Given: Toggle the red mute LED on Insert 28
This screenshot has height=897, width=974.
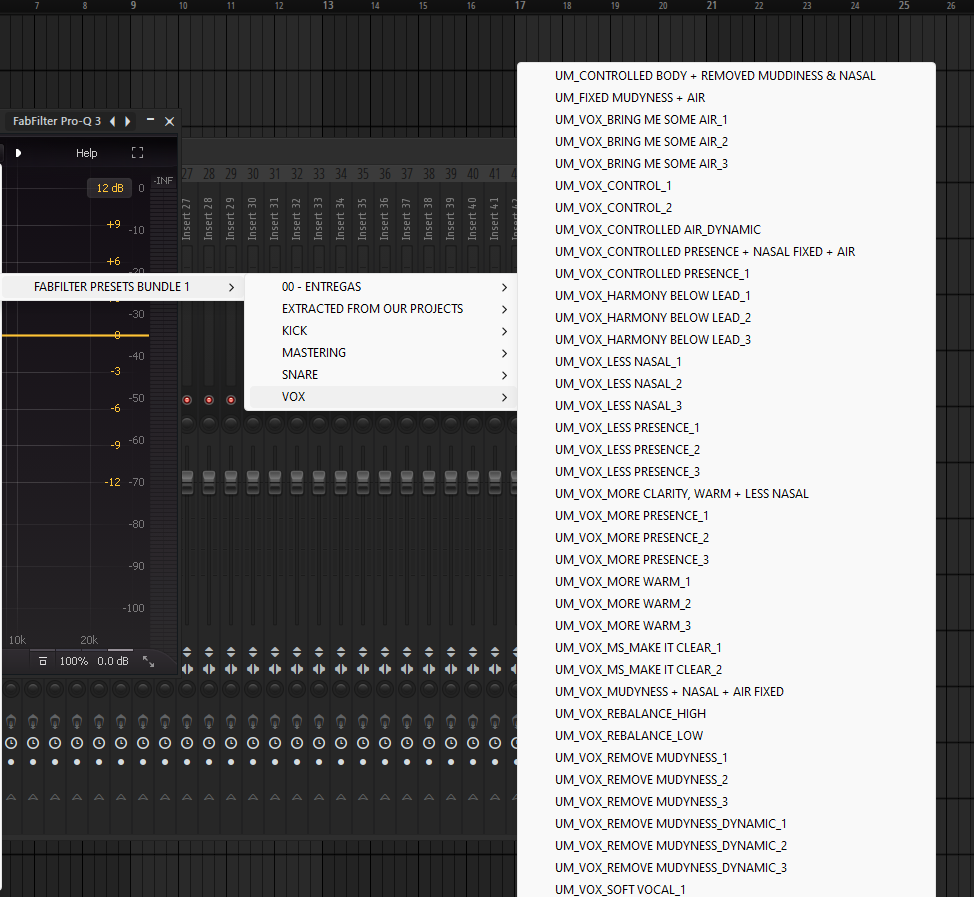Looking at the screenshot, I should pyautogui.click(x=209, y=400).
